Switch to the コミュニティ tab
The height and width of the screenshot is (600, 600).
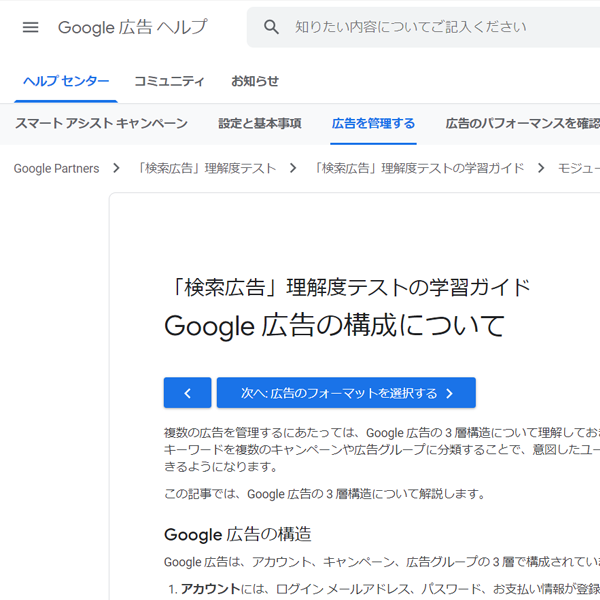point(169,81)
